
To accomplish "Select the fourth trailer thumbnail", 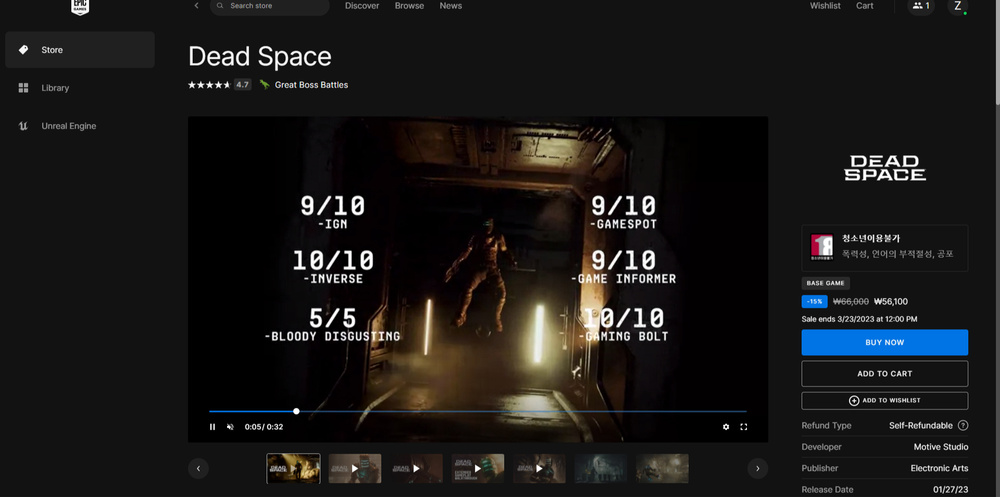I will (478, 468).
